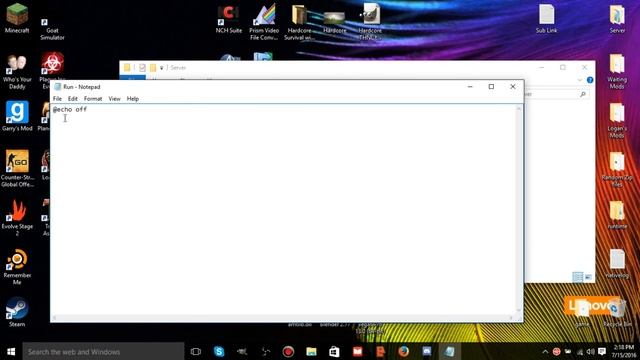This screenshot has height=360, width=640.
Task: Click the '@echo off' line in Notepad
Action: coord(70,109)
